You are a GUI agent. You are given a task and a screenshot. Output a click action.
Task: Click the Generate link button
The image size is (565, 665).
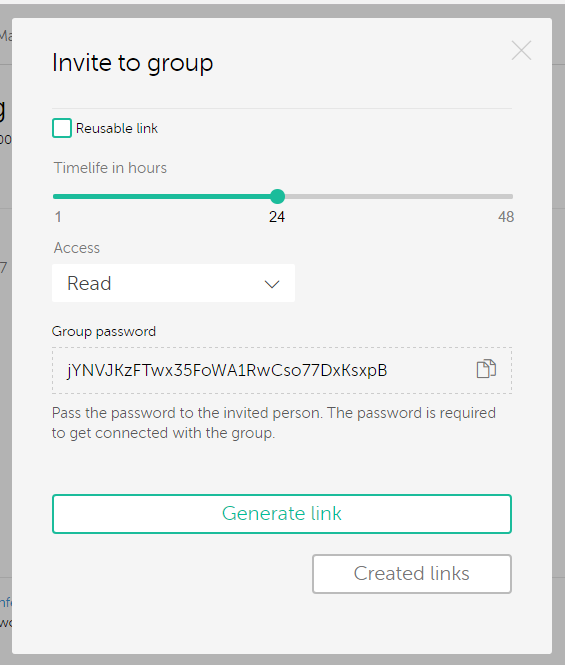tap(282, 514)
